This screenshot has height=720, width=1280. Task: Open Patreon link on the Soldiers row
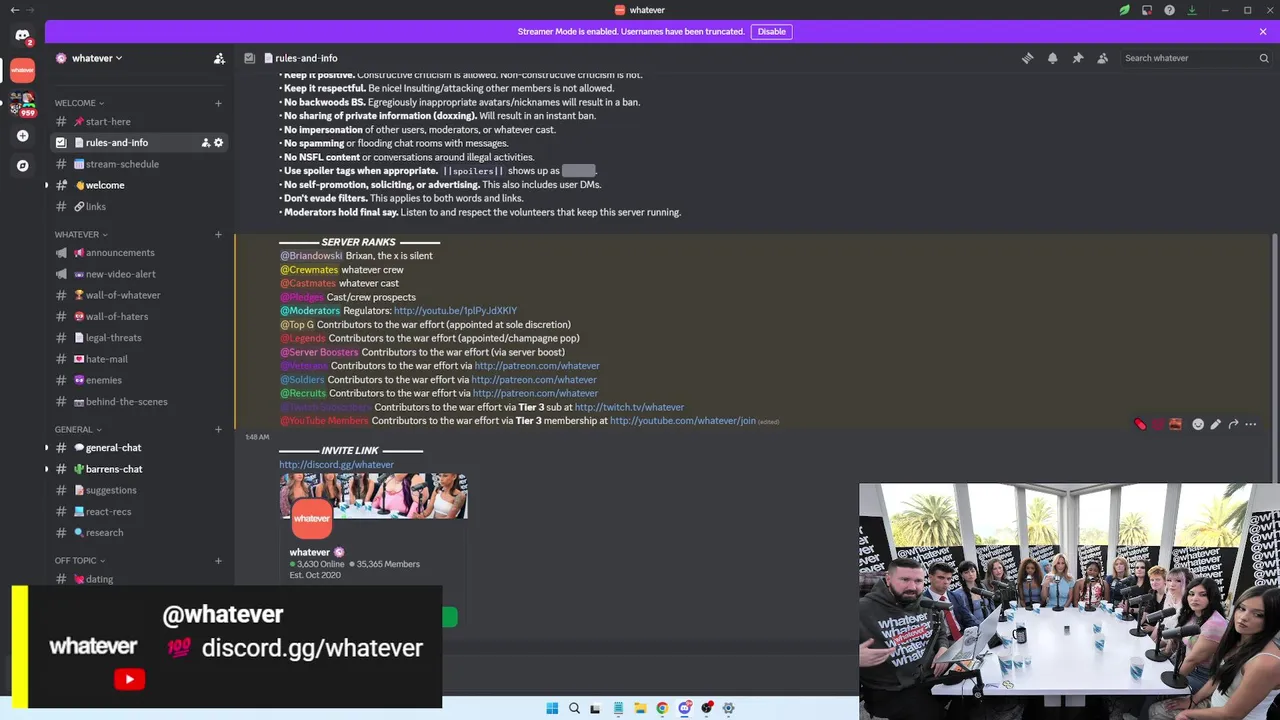[534, 380]
